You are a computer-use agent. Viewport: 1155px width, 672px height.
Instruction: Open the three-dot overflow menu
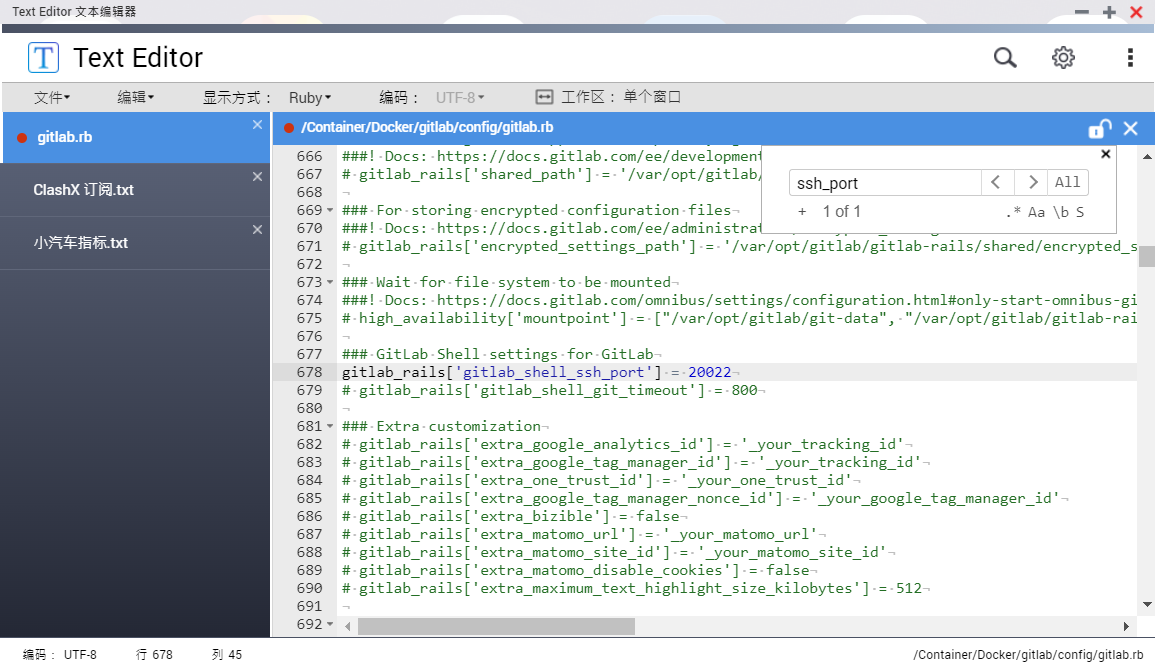pyautogui.click(x=1130, y=57)
